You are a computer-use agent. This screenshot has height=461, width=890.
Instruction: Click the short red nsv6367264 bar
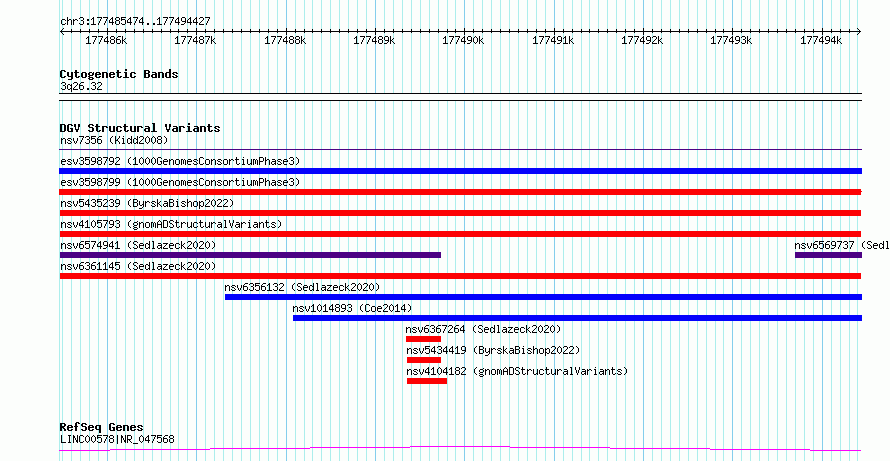[x=423, y=339]
